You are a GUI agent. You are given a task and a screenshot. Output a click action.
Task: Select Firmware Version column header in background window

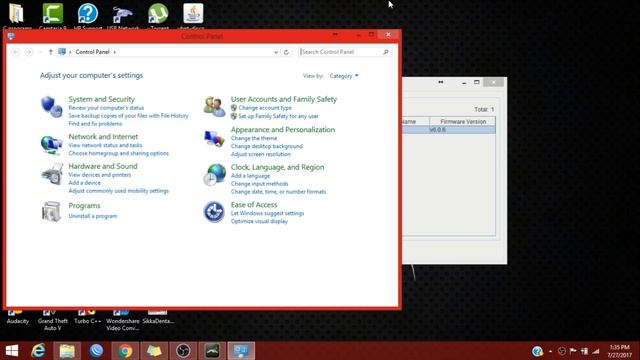(x=463, y=122)
